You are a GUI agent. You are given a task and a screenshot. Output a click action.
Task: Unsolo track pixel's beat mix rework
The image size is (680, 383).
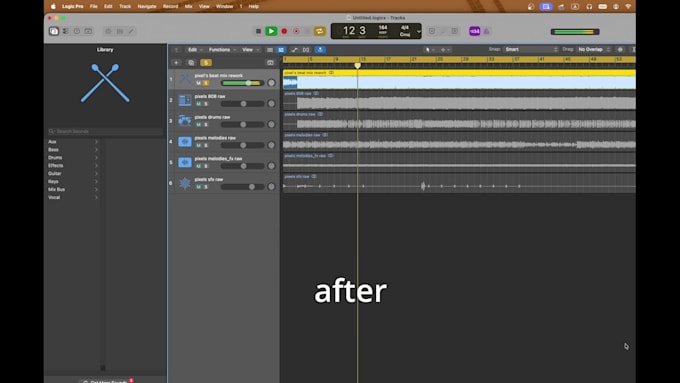[206, 83]
